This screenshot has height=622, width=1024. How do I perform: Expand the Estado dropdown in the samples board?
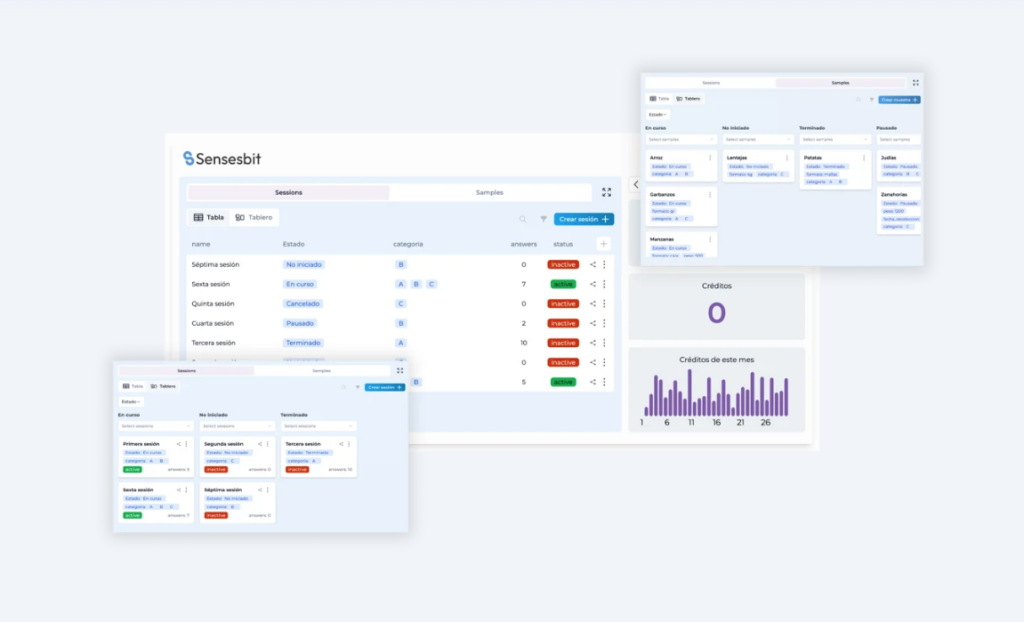click(657, 114)
